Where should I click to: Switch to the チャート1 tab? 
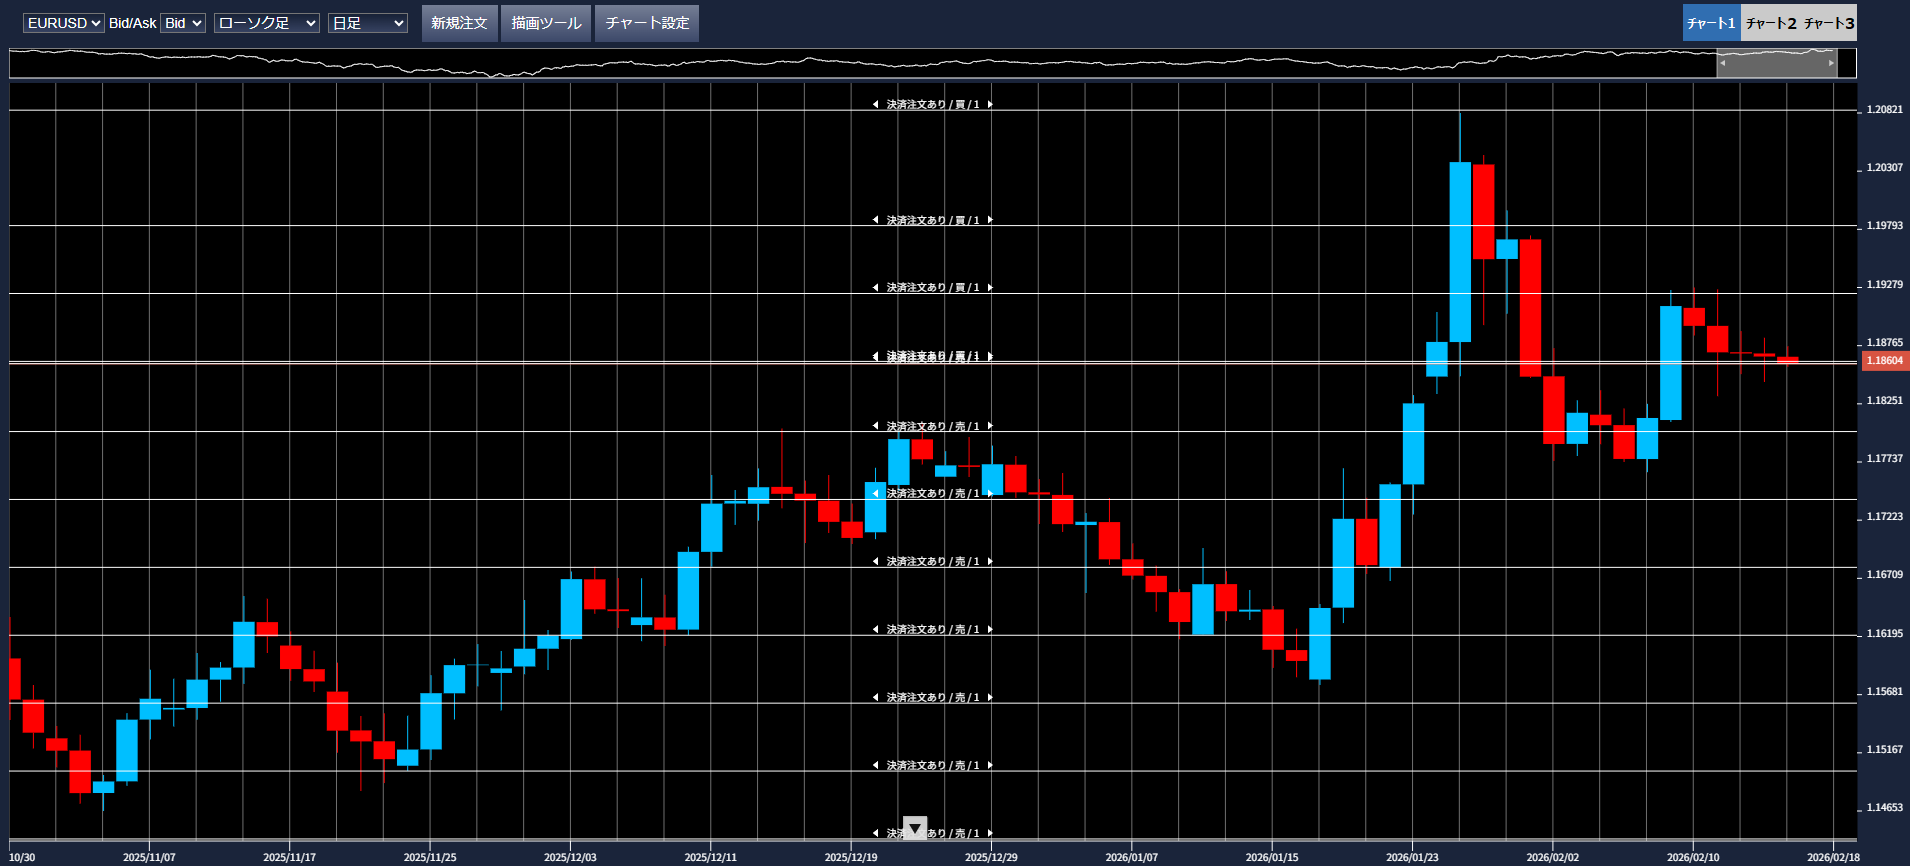coord(1711,23)
